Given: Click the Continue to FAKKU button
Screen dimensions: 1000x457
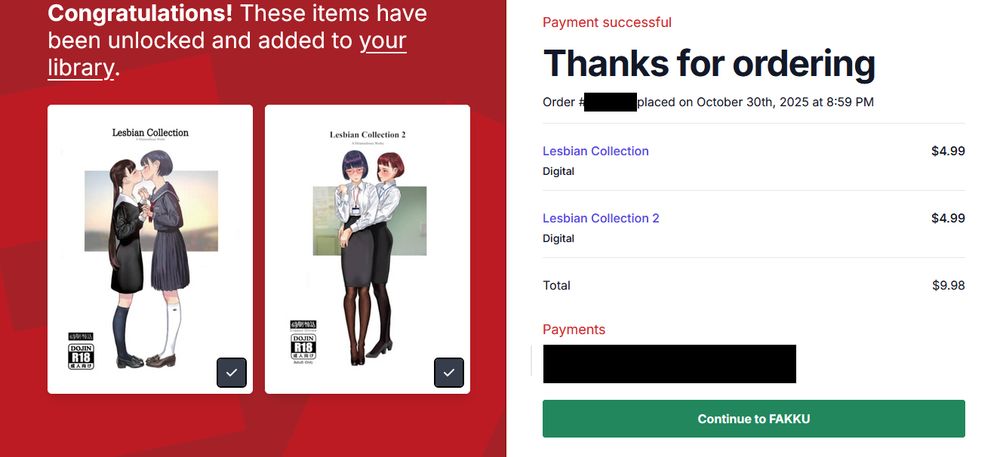Looking at the screenshot, I should 754,419.
